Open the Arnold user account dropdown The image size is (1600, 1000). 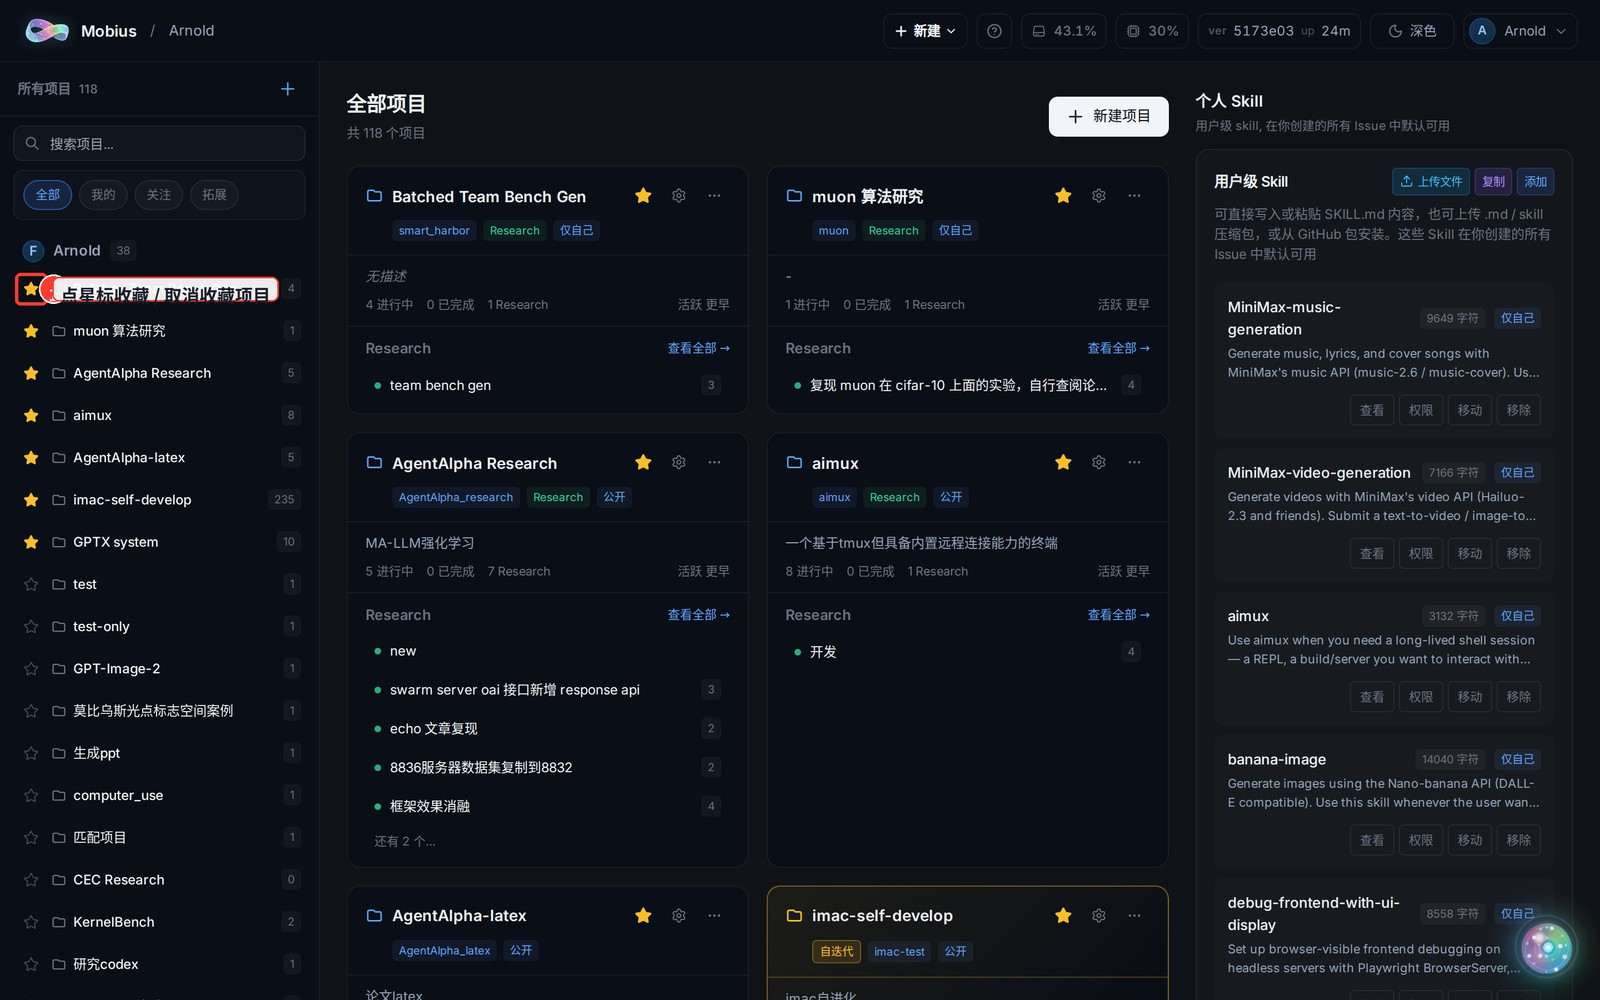1520,31
